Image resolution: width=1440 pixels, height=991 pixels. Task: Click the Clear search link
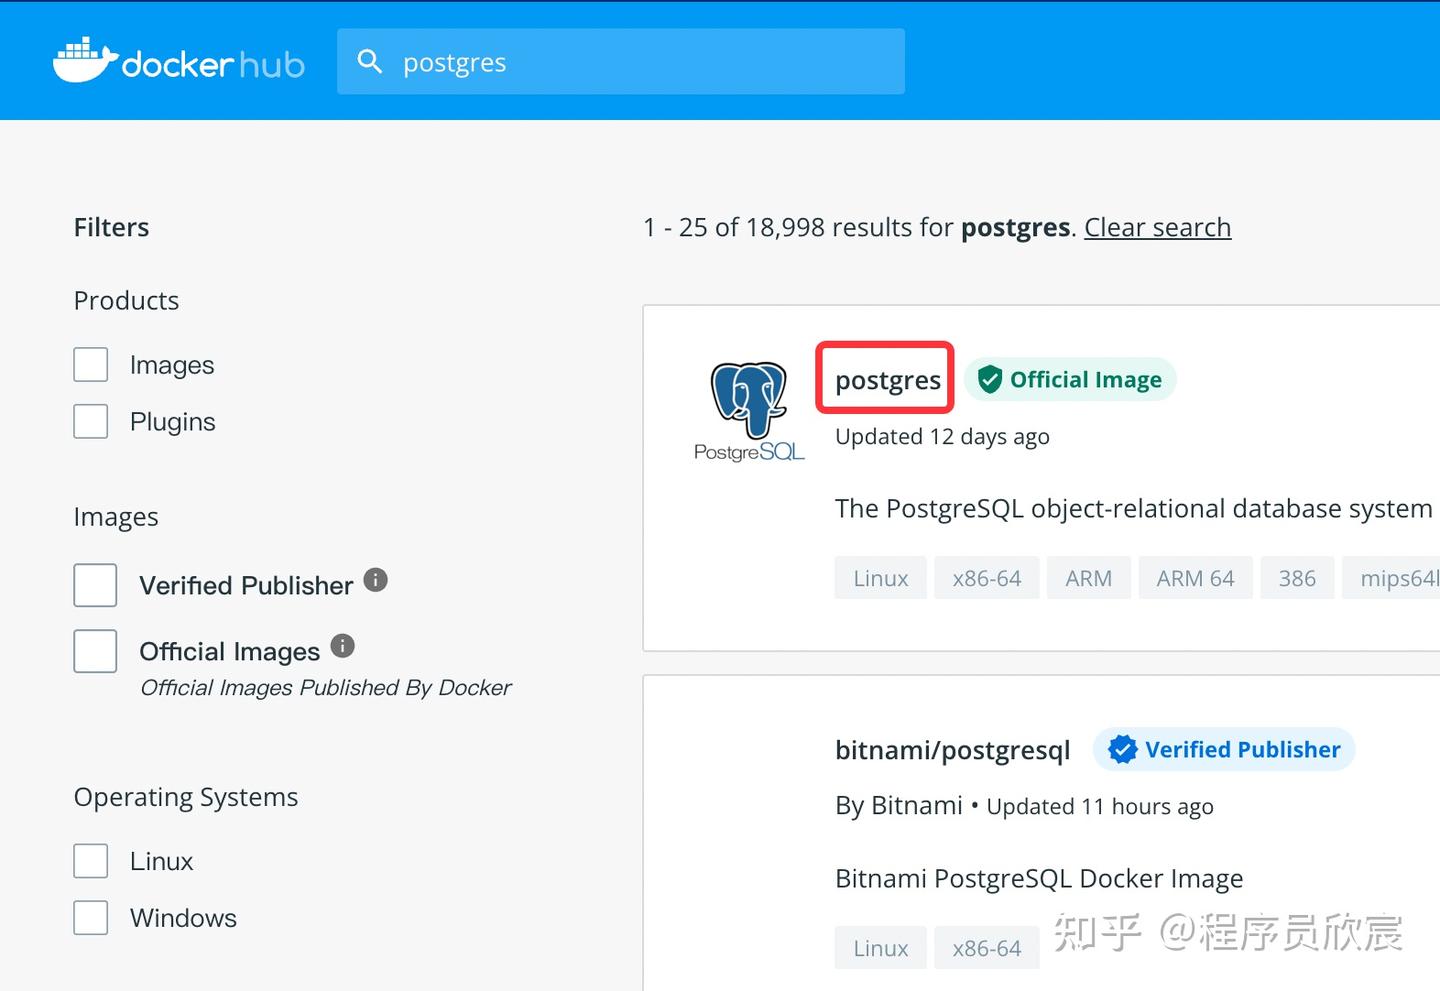[x=1157, y=227]
